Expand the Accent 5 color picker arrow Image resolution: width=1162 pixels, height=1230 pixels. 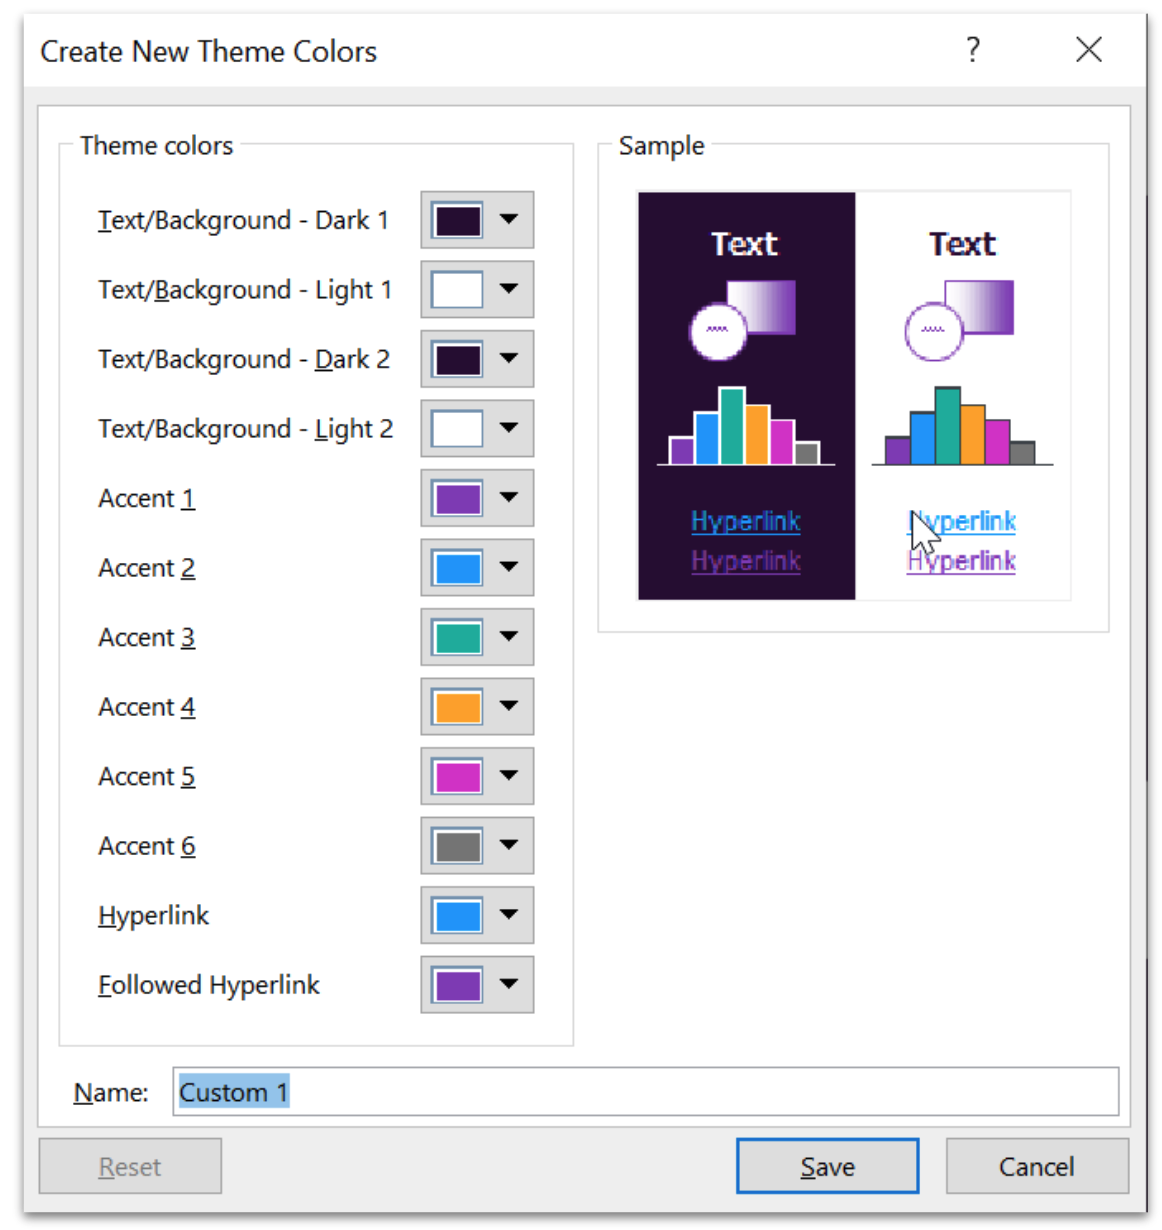[509, 776]
